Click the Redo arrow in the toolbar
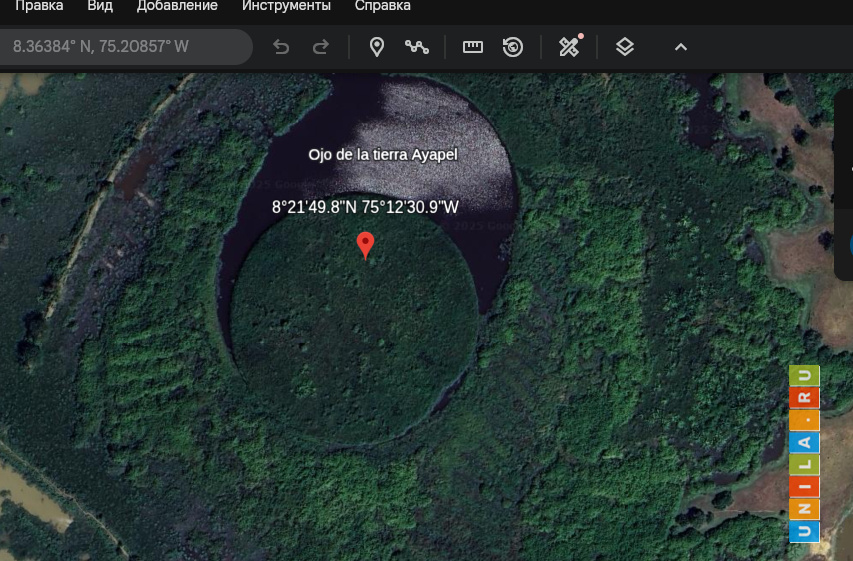853x561 pixels. (320, 47)
